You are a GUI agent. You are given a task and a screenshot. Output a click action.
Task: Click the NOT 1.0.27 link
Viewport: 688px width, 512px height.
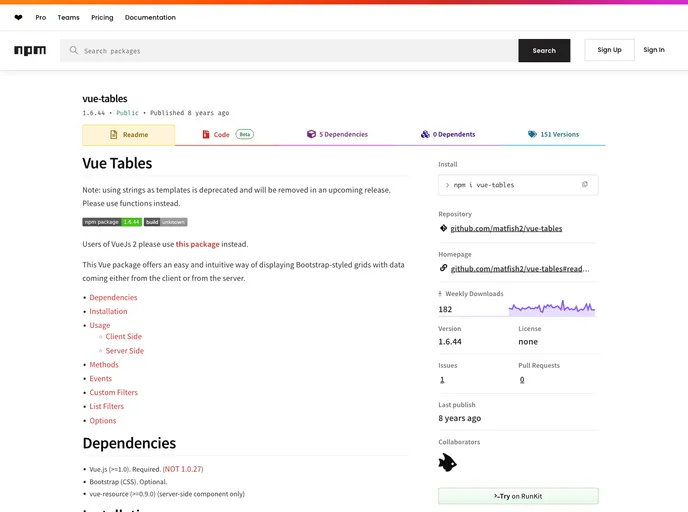coord(183,469)
